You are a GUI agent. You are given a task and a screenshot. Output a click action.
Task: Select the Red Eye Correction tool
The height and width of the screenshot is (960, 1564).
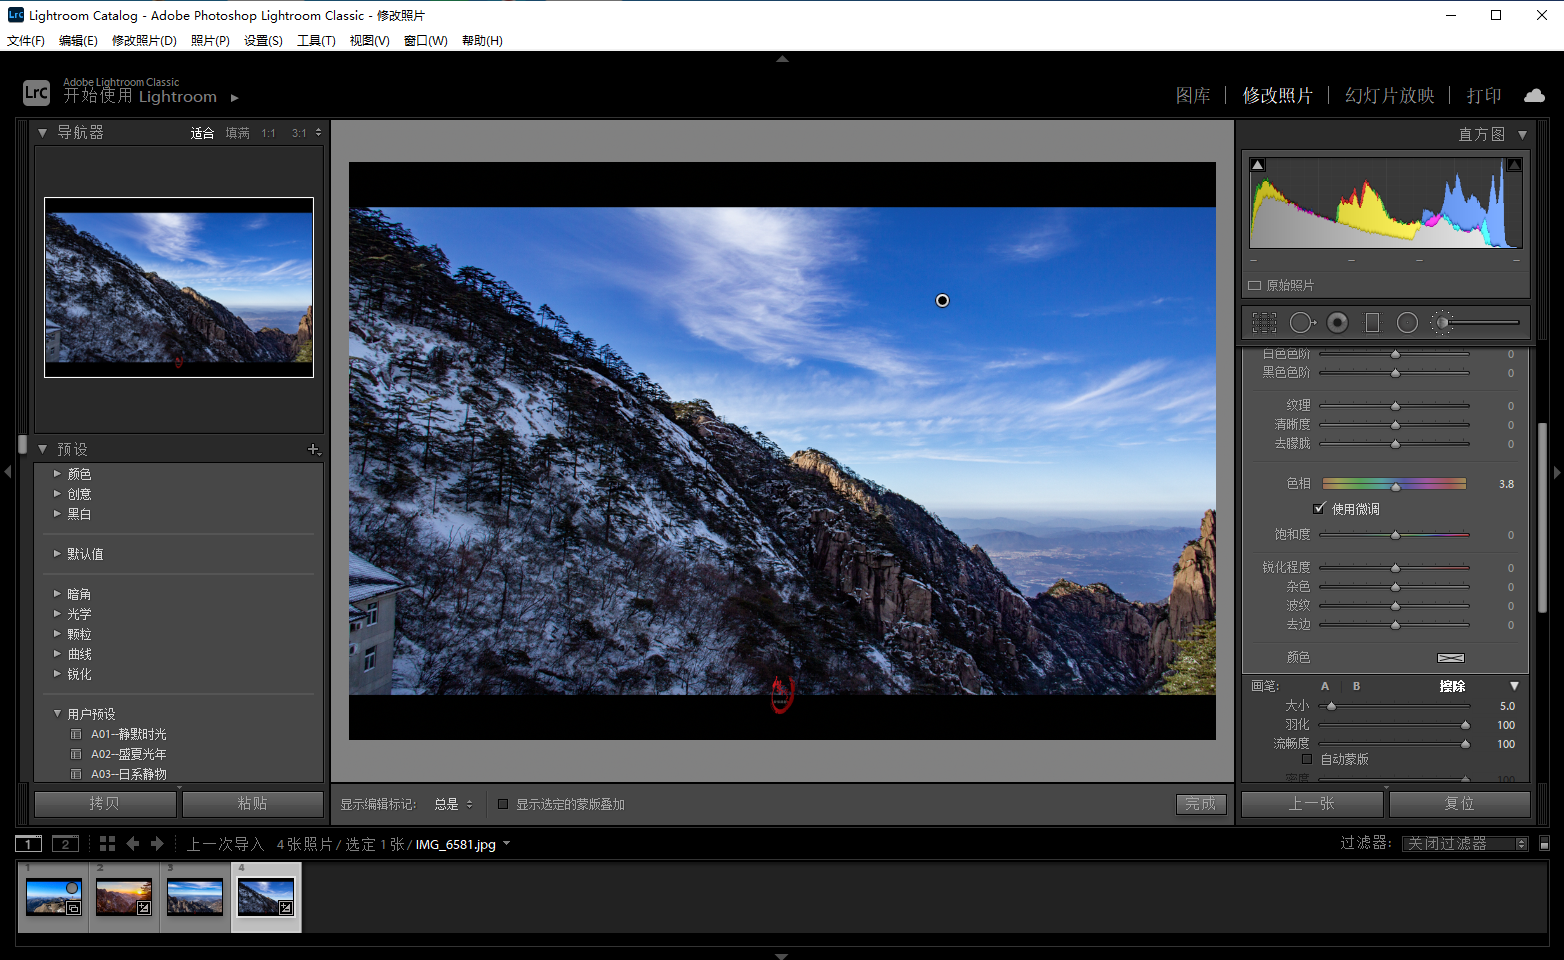click(1338, 323)
